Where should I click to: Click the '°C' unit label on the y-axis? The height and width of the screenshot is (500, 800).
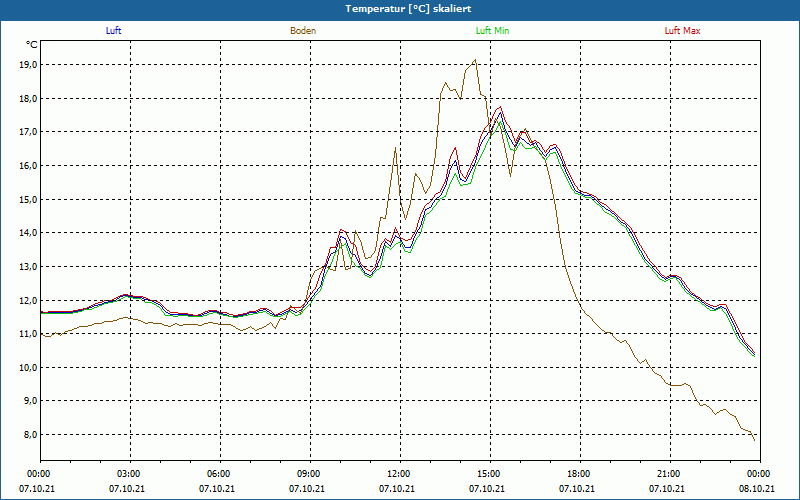coord(31,45)
